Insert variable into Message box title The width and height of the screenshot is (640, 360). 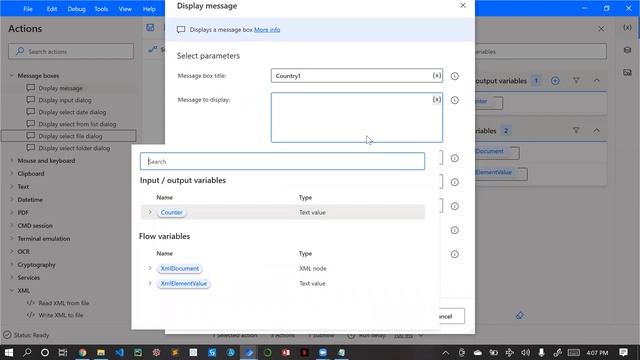pos(437,76)
